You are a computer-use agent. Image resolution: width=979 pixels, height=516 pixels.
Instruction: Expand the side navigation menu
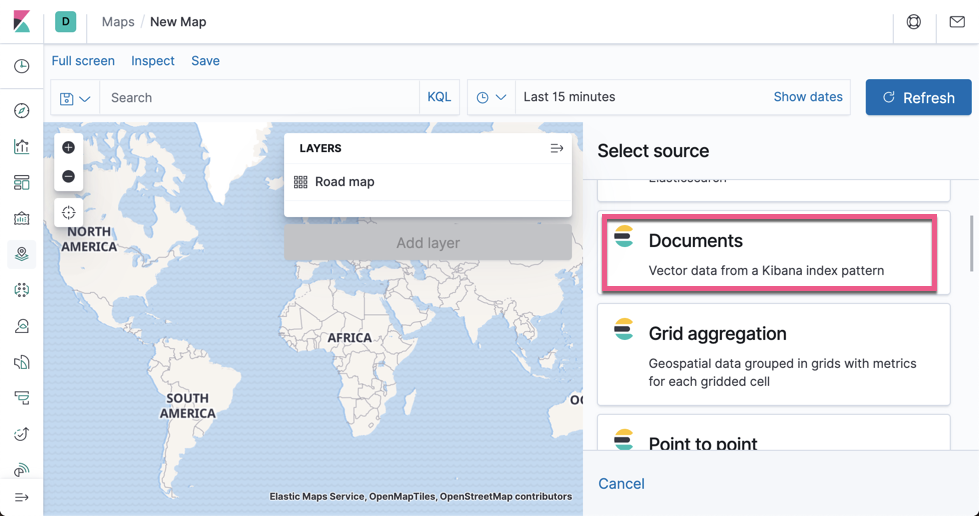pyautogui.click(x=22, y=497)
